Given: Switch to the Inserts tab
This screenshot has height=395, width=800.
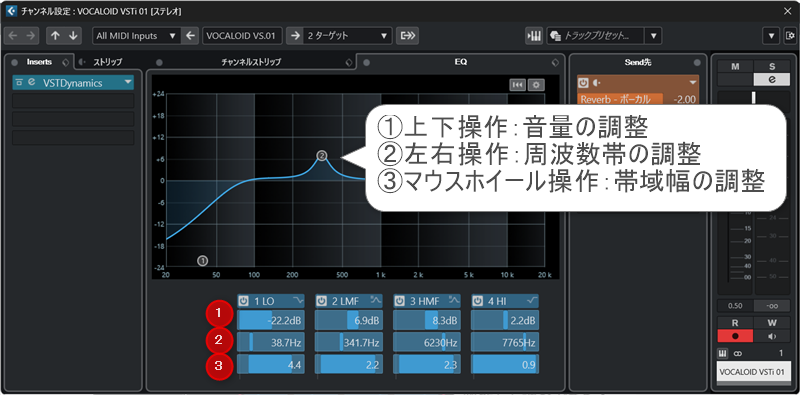Looking at the screenshot, I should coord(39,62).
